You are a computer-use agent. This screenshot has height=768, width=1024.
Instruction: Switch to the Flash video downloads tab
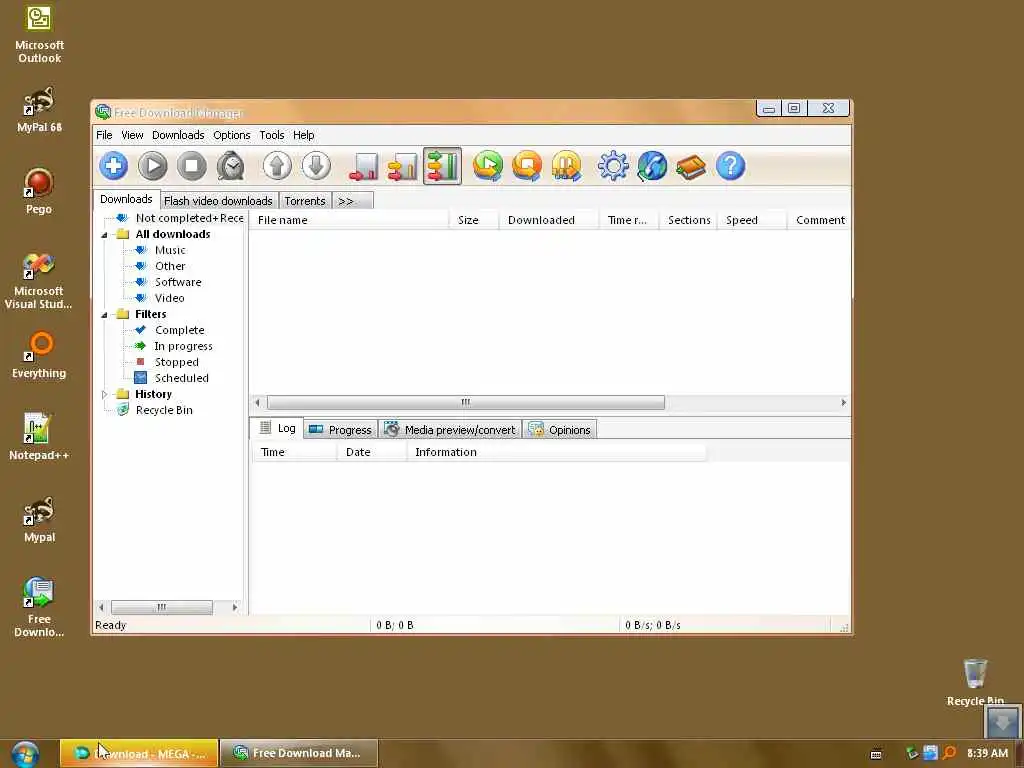218,201
